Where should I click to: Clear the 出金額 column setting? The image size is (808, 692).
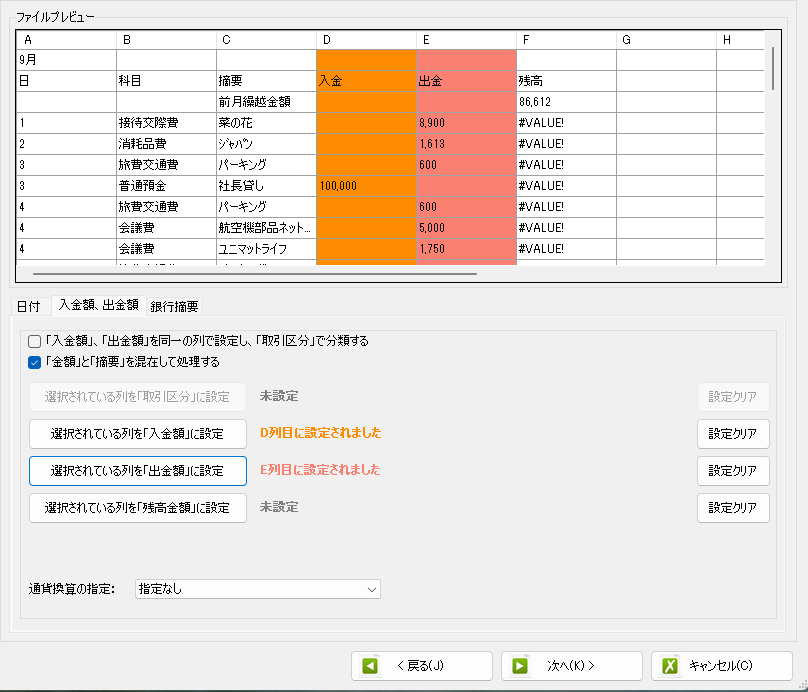tap(733, 471)
